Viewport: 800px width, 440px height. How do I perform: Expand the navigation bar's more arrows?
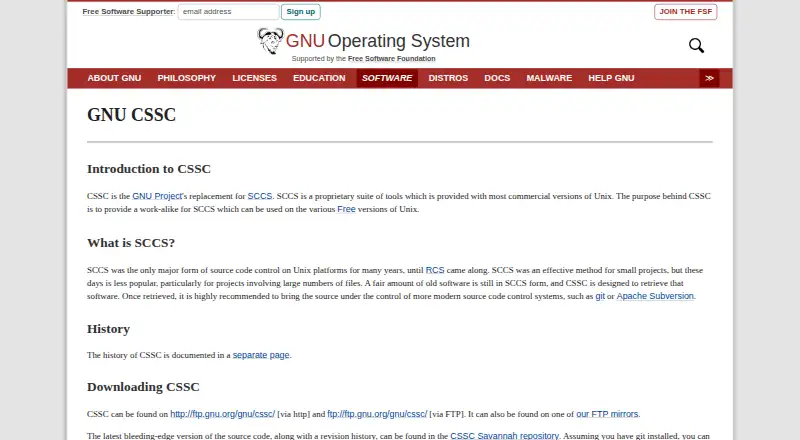709,78
